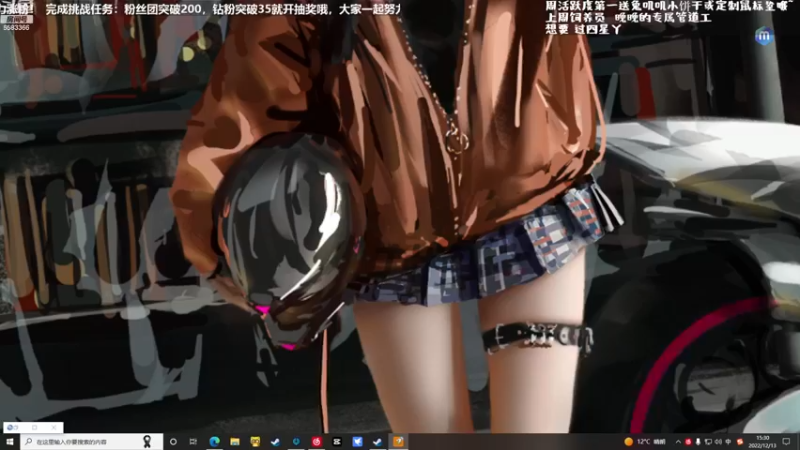
Task: Open the second Steam icon near the orange app
Action: pos(378,442)
